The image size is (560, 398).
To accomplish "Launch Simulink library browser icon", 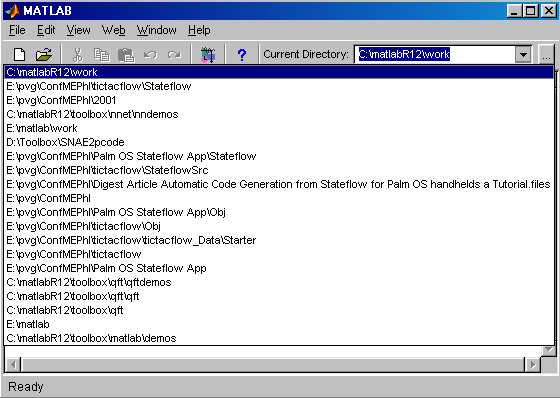I will [208, 55].
